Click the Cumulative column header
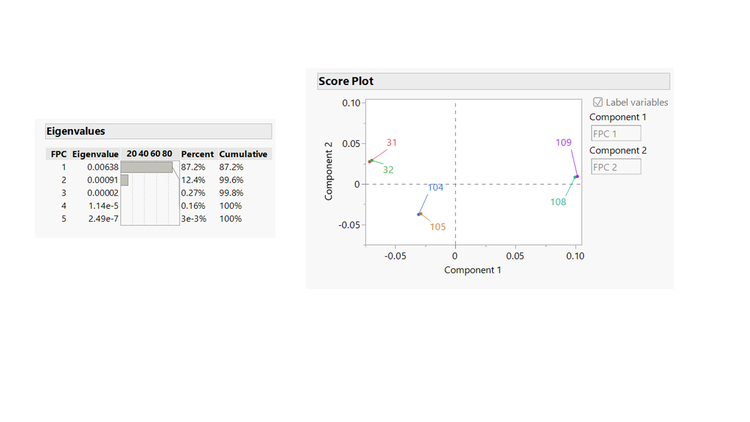The height and width of the screenshot is (422, 750). tap(243, 154)
